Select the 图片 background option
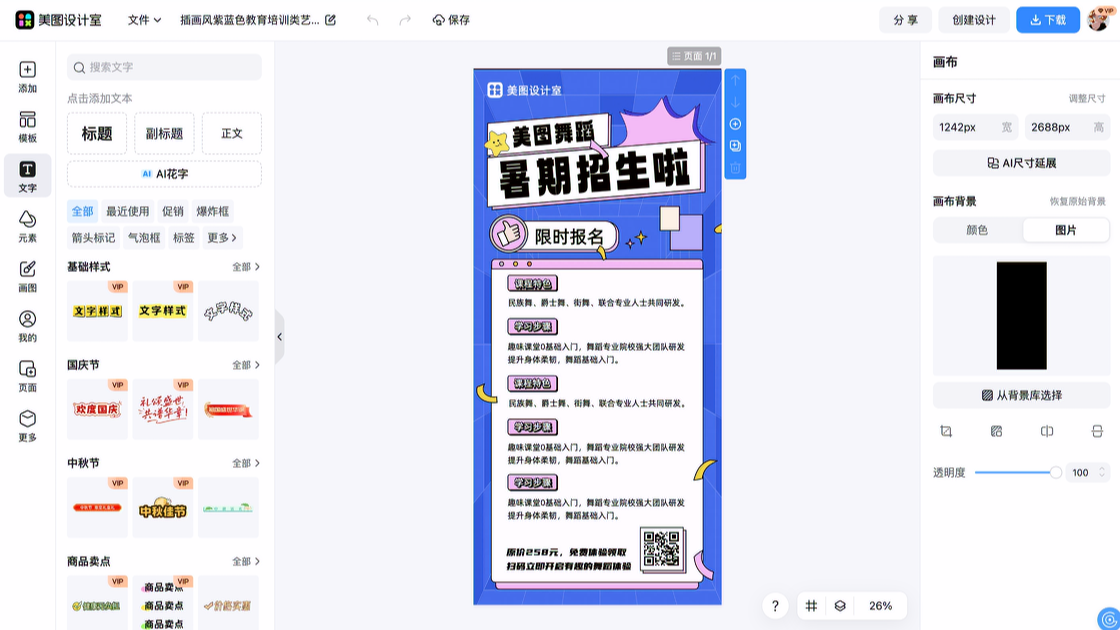 tap(1066, 230)
